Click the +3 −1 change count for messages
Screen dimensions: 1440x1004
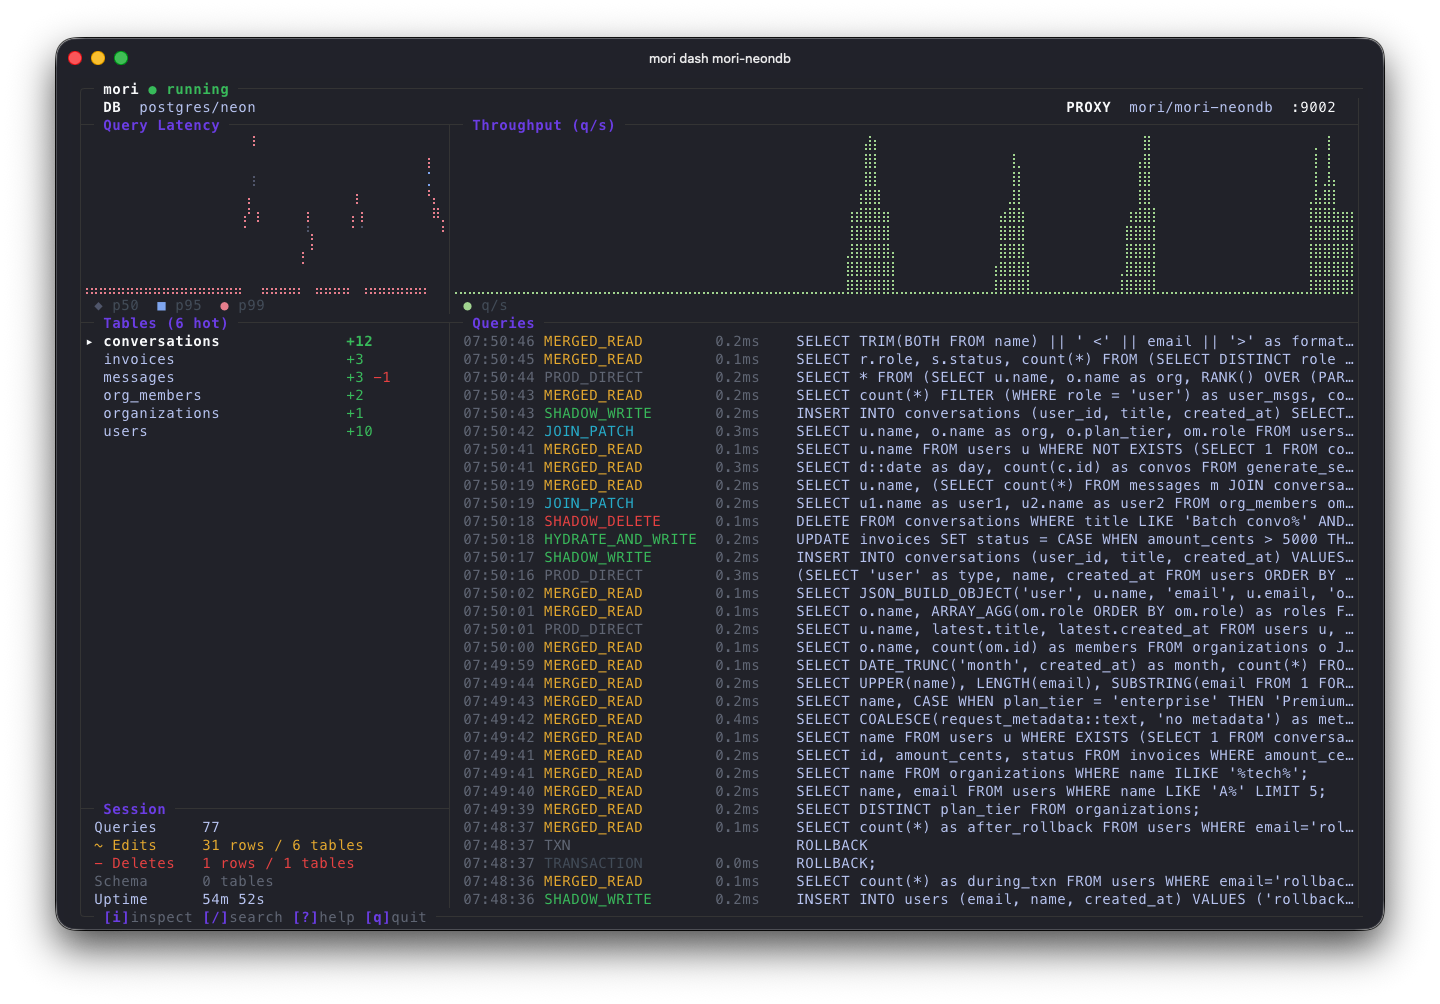368,378
